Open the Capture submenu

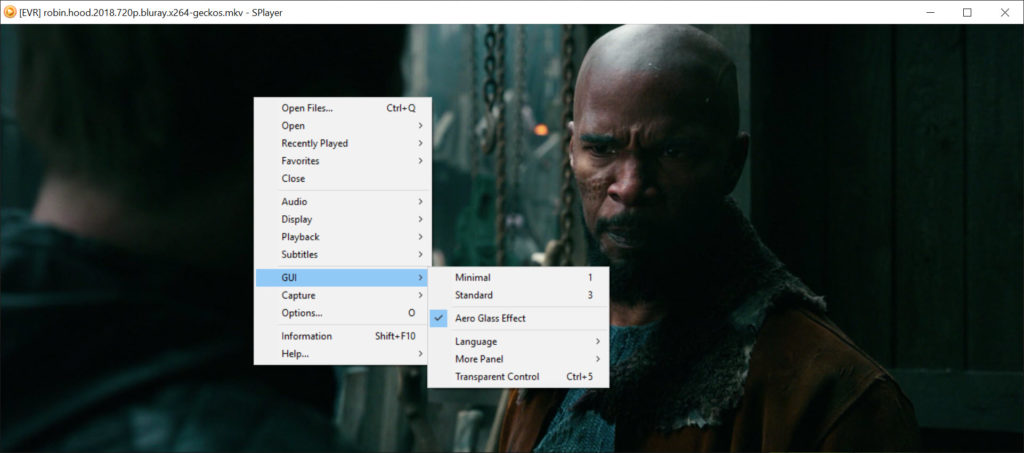pyautogui.click(x=342, y=296)
